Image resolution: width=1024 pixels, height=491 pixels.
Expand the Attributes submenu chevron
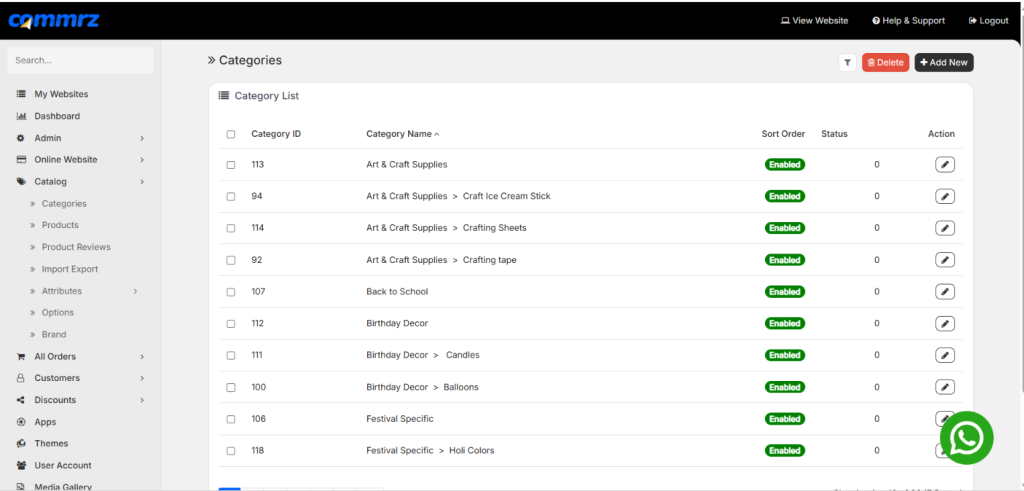135,291
